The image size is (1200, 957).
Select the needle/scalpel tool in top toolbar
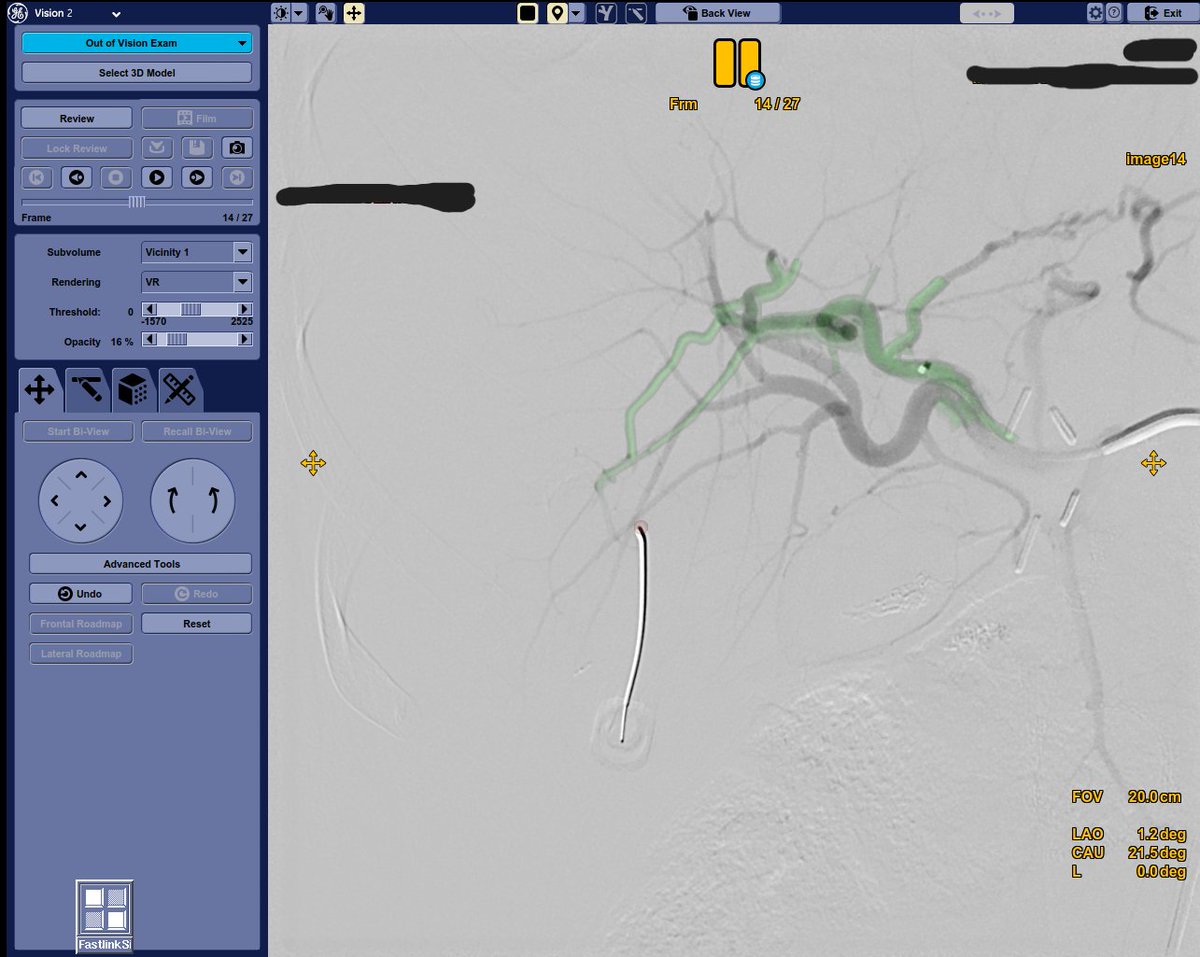point(636,13)
